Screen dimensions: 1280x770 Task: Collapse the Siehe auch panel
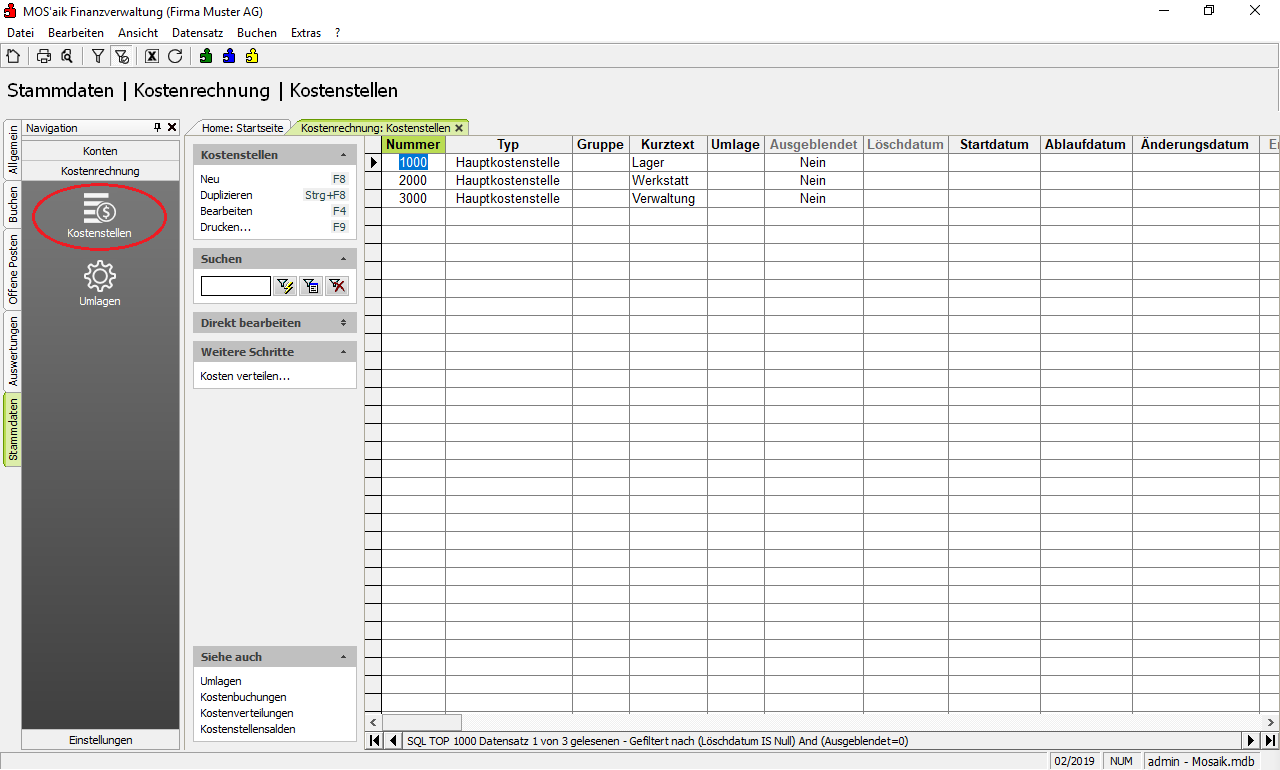pyautogui.click(x=343, y=657)
